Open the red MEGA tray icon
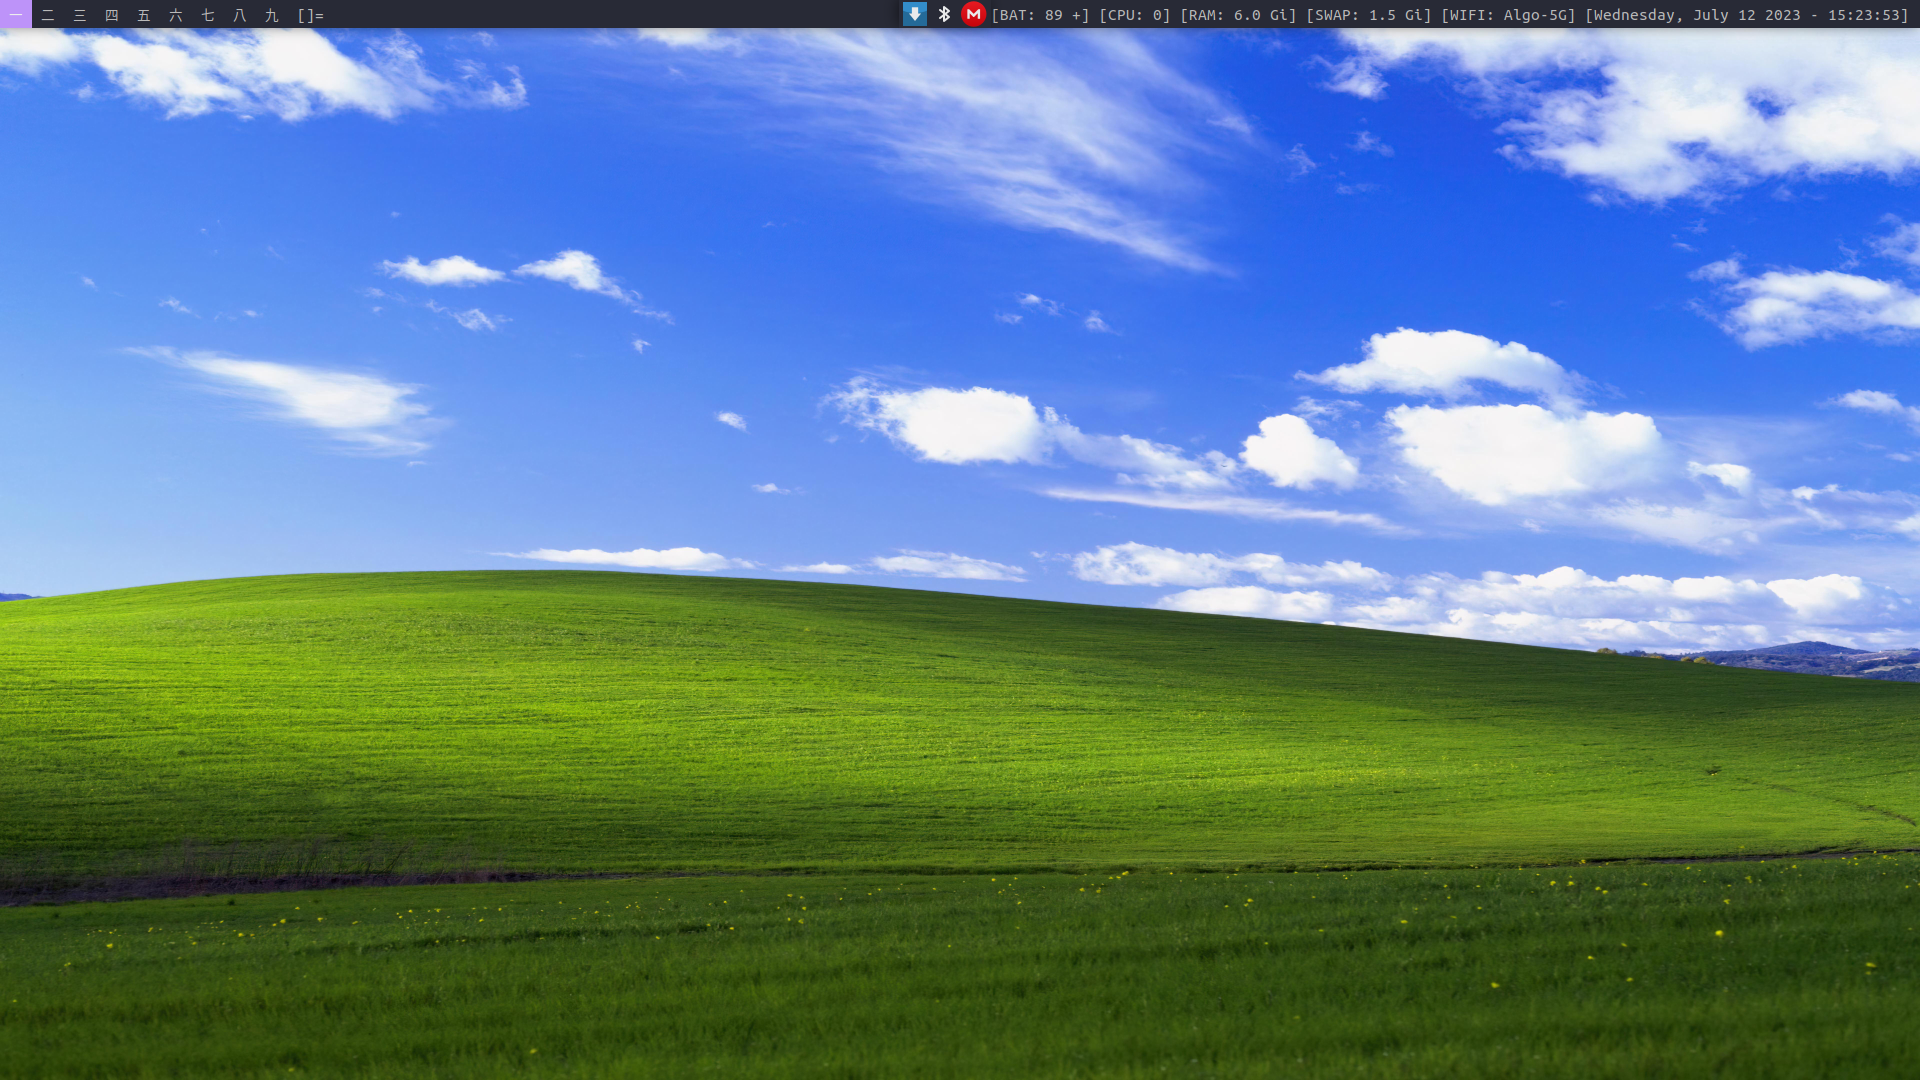 pyautogui.click(x=973, y=14)
